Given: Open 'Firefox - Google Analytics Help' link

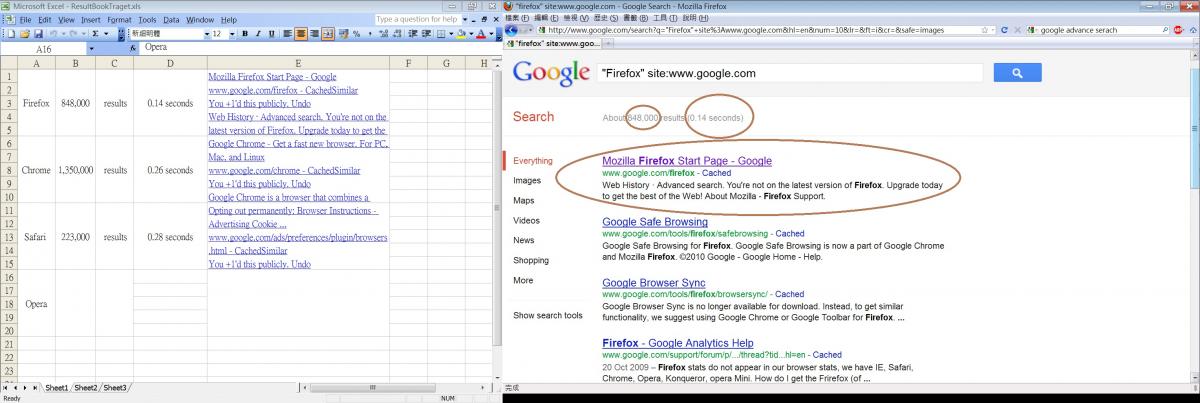Looking at the screenshot, I should click(677, 343).
